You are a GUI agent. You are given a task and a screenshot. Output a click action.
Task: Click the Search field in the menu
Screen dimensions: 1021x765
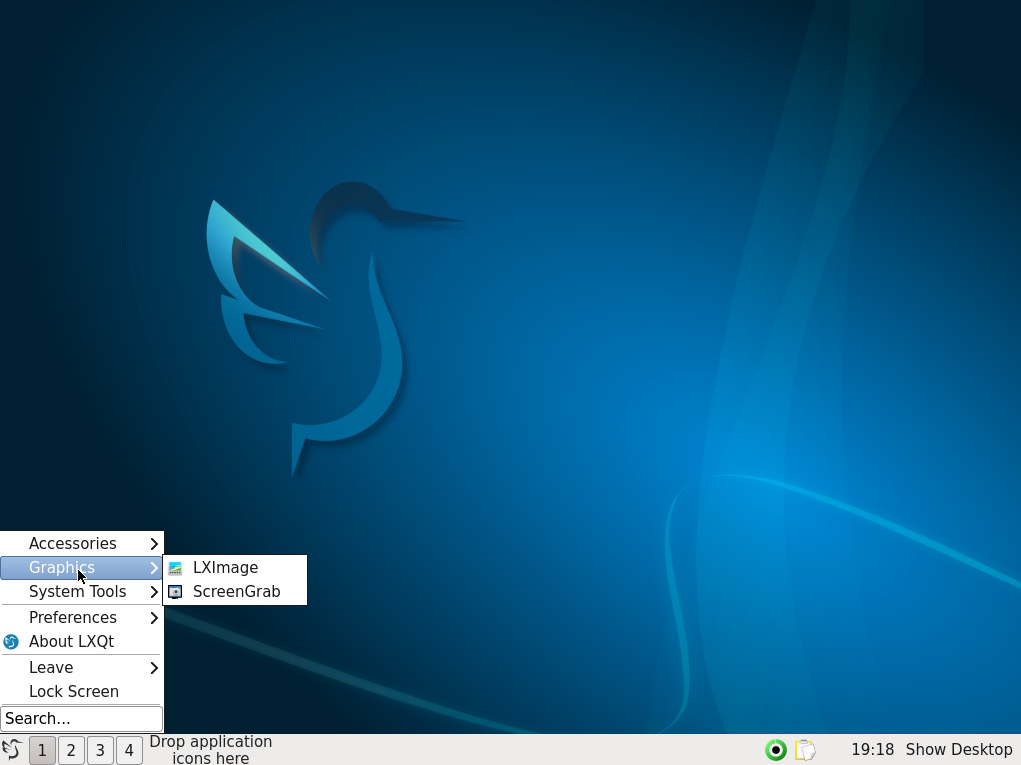[81, 718]
